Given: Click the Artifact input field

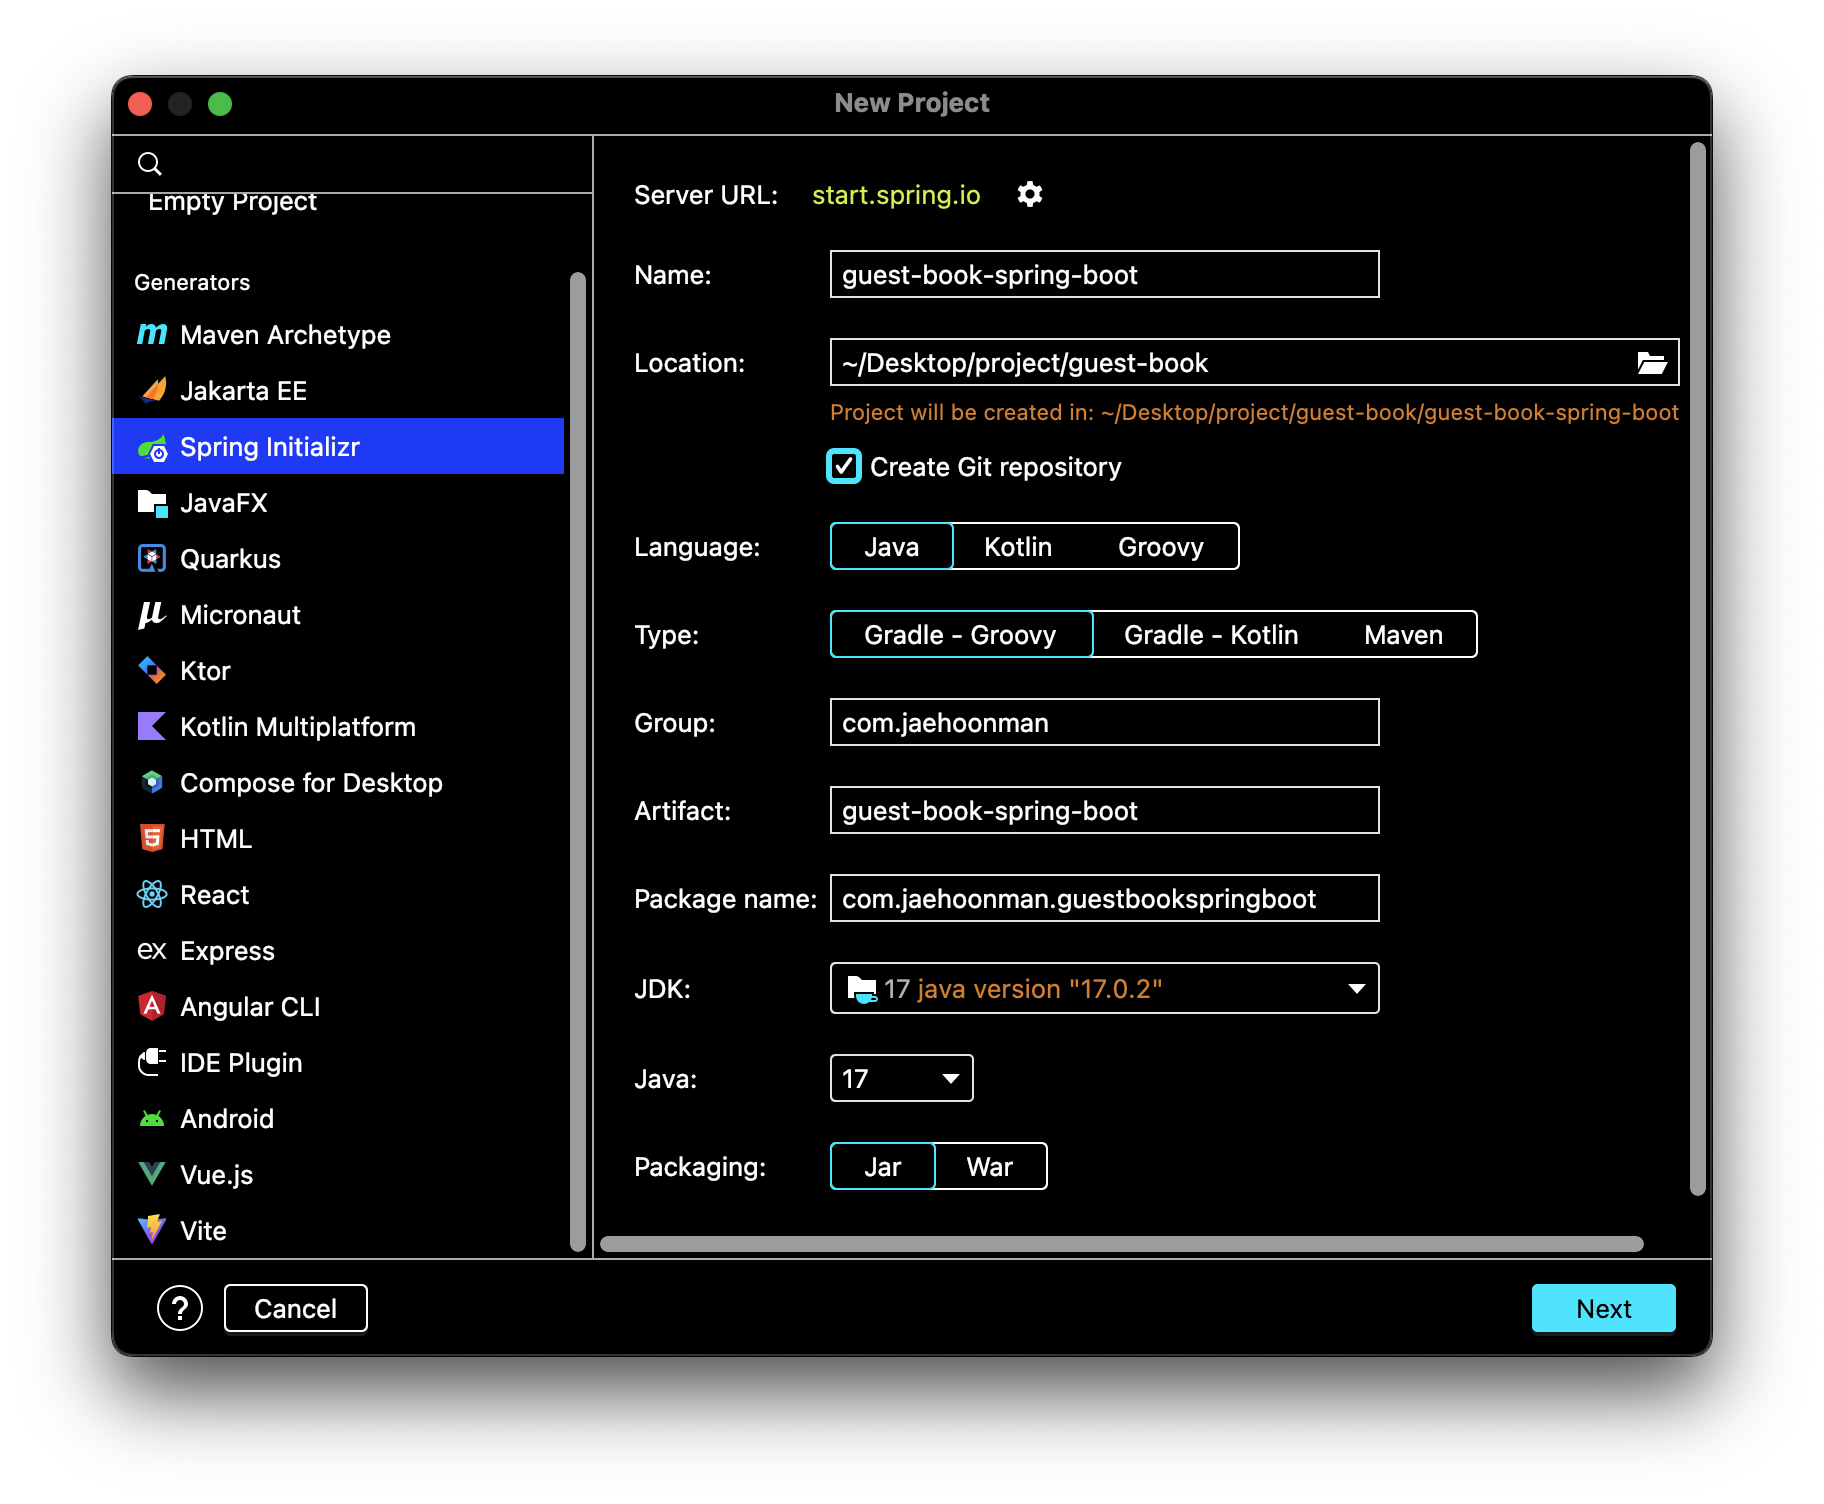Looking at the screenshot, I should pos(1105,811).
